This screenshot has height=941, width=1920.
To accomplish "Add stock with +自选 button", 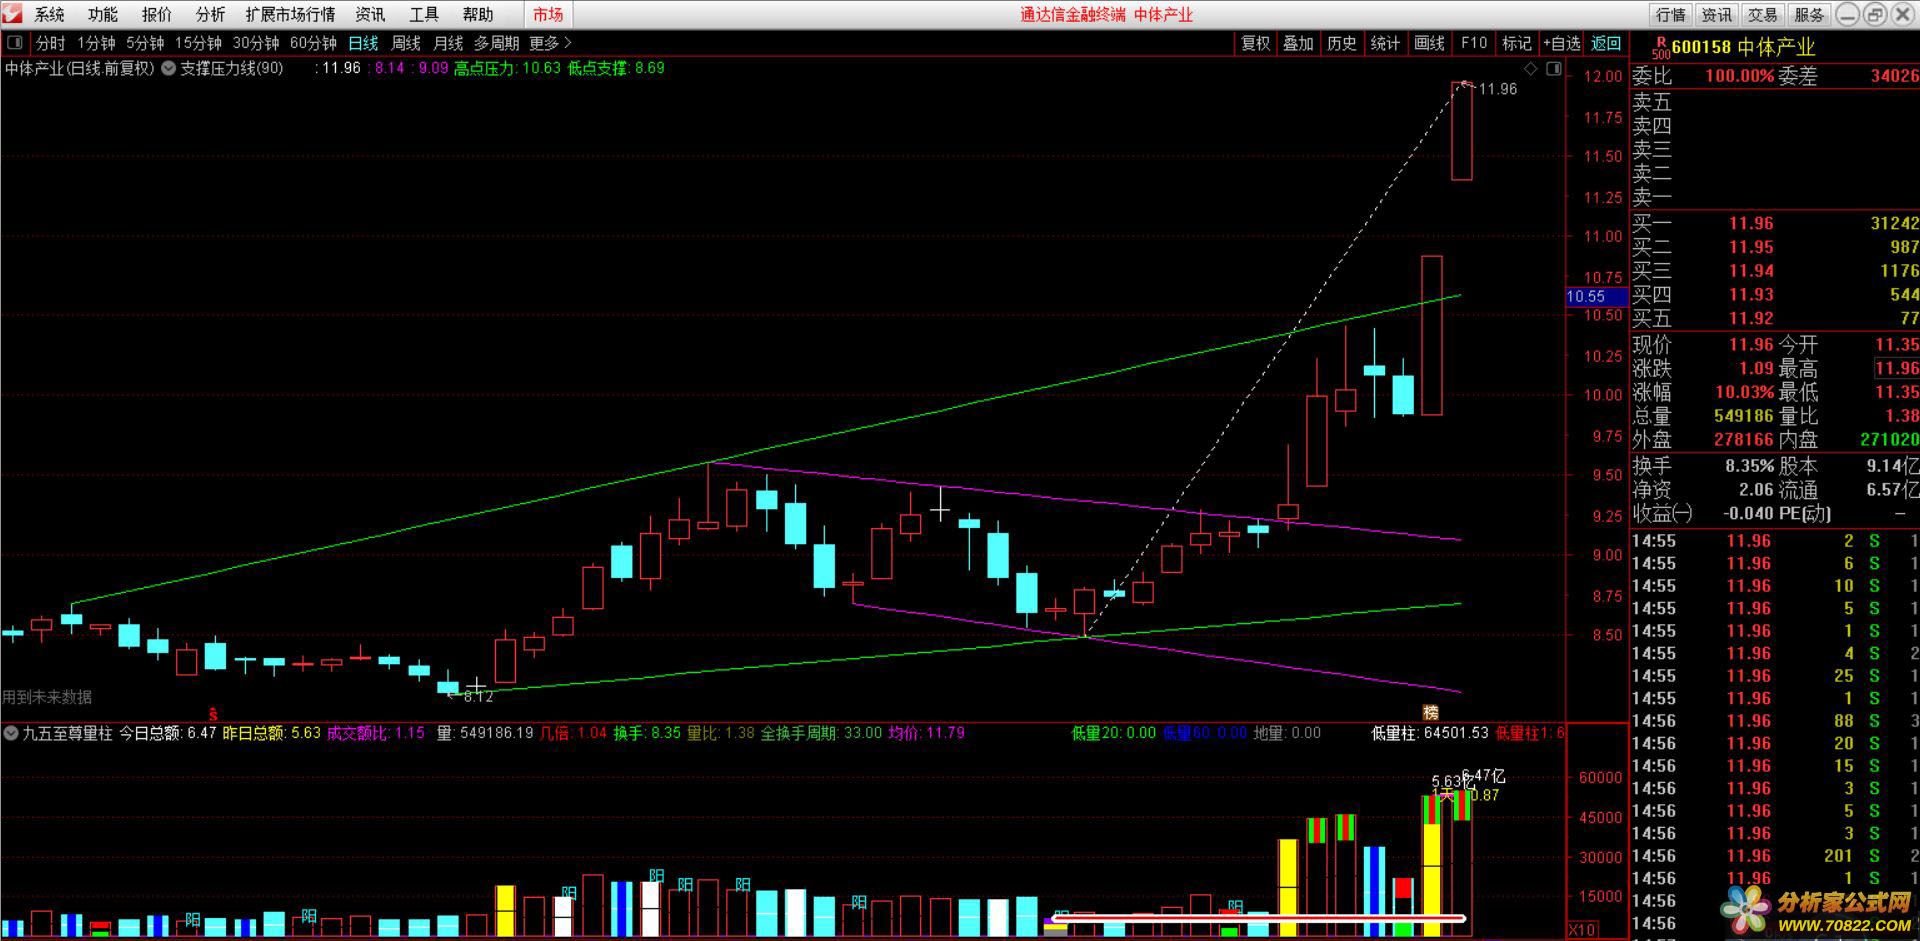I will 1562,43.
